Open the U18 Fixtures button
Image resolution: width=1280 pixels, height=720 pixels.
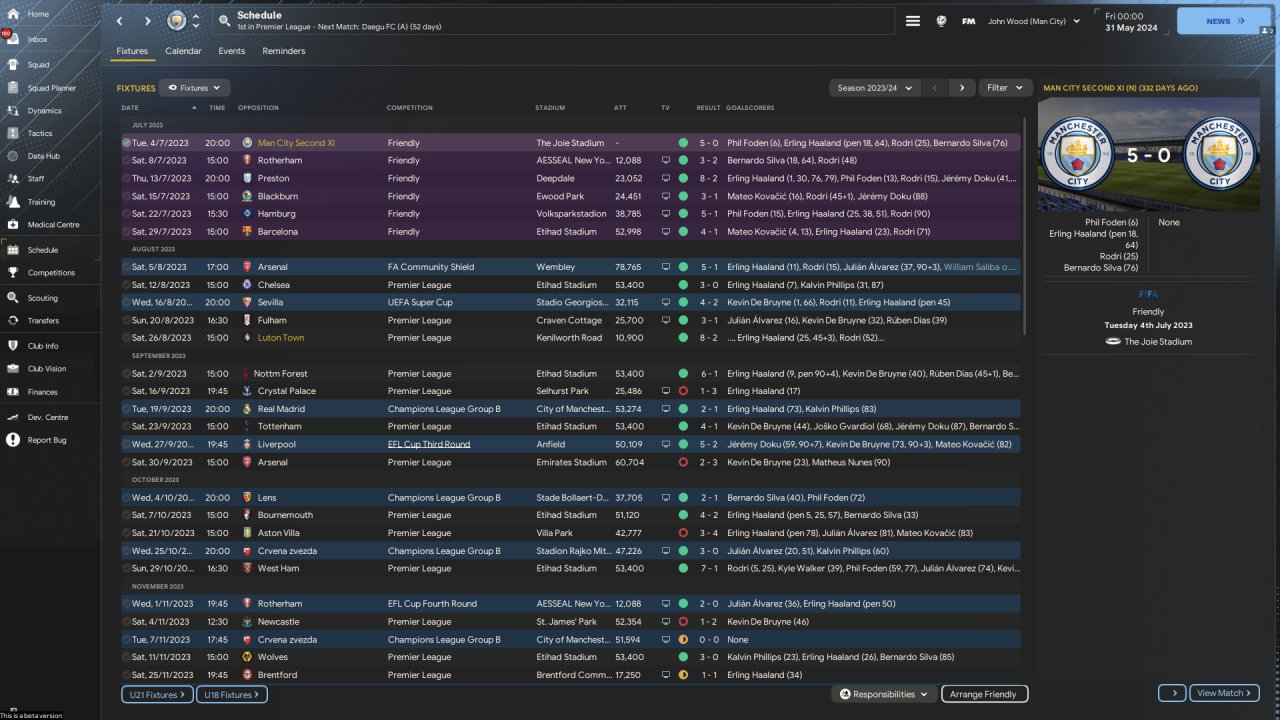pyautogui.click(x=233, y=694)
